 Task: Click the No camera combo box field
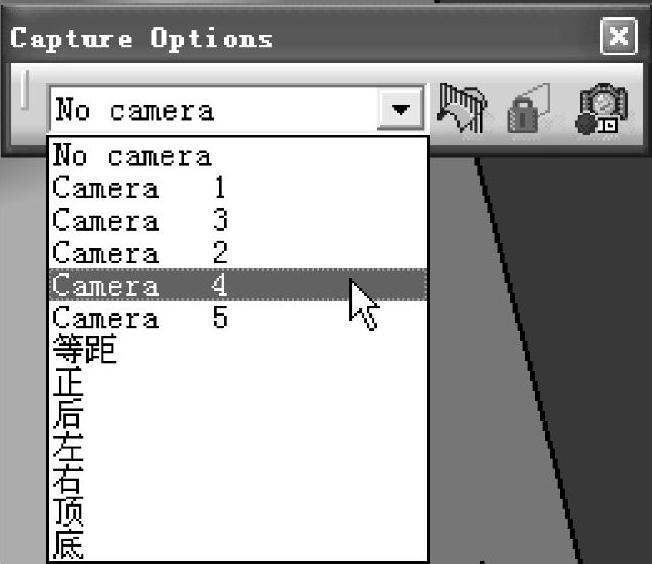[237, 109]
